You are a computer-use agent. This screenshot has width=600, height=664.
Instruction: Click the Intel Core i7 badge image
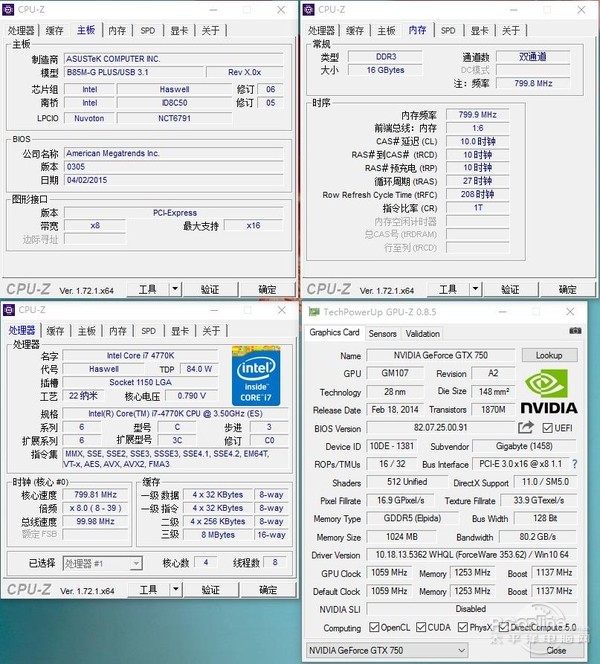pos(256,376)
